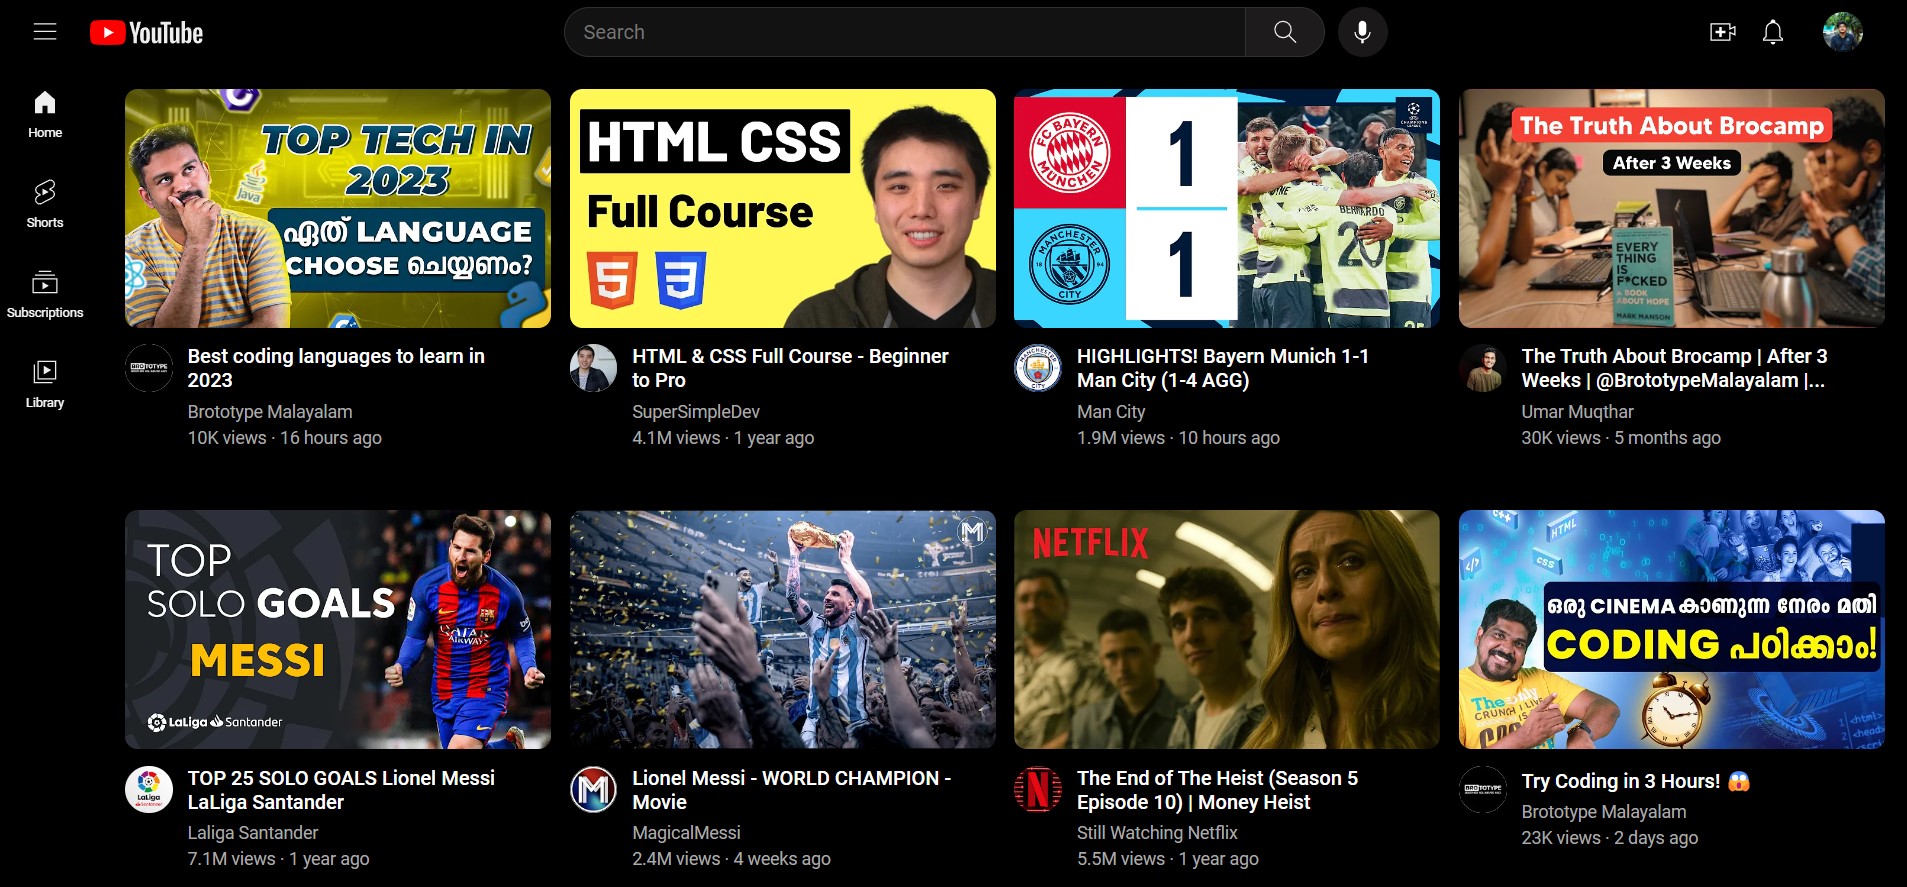The image size is (1907, 887).
Task: Open Library in sidebar
Action: [45, 384]
